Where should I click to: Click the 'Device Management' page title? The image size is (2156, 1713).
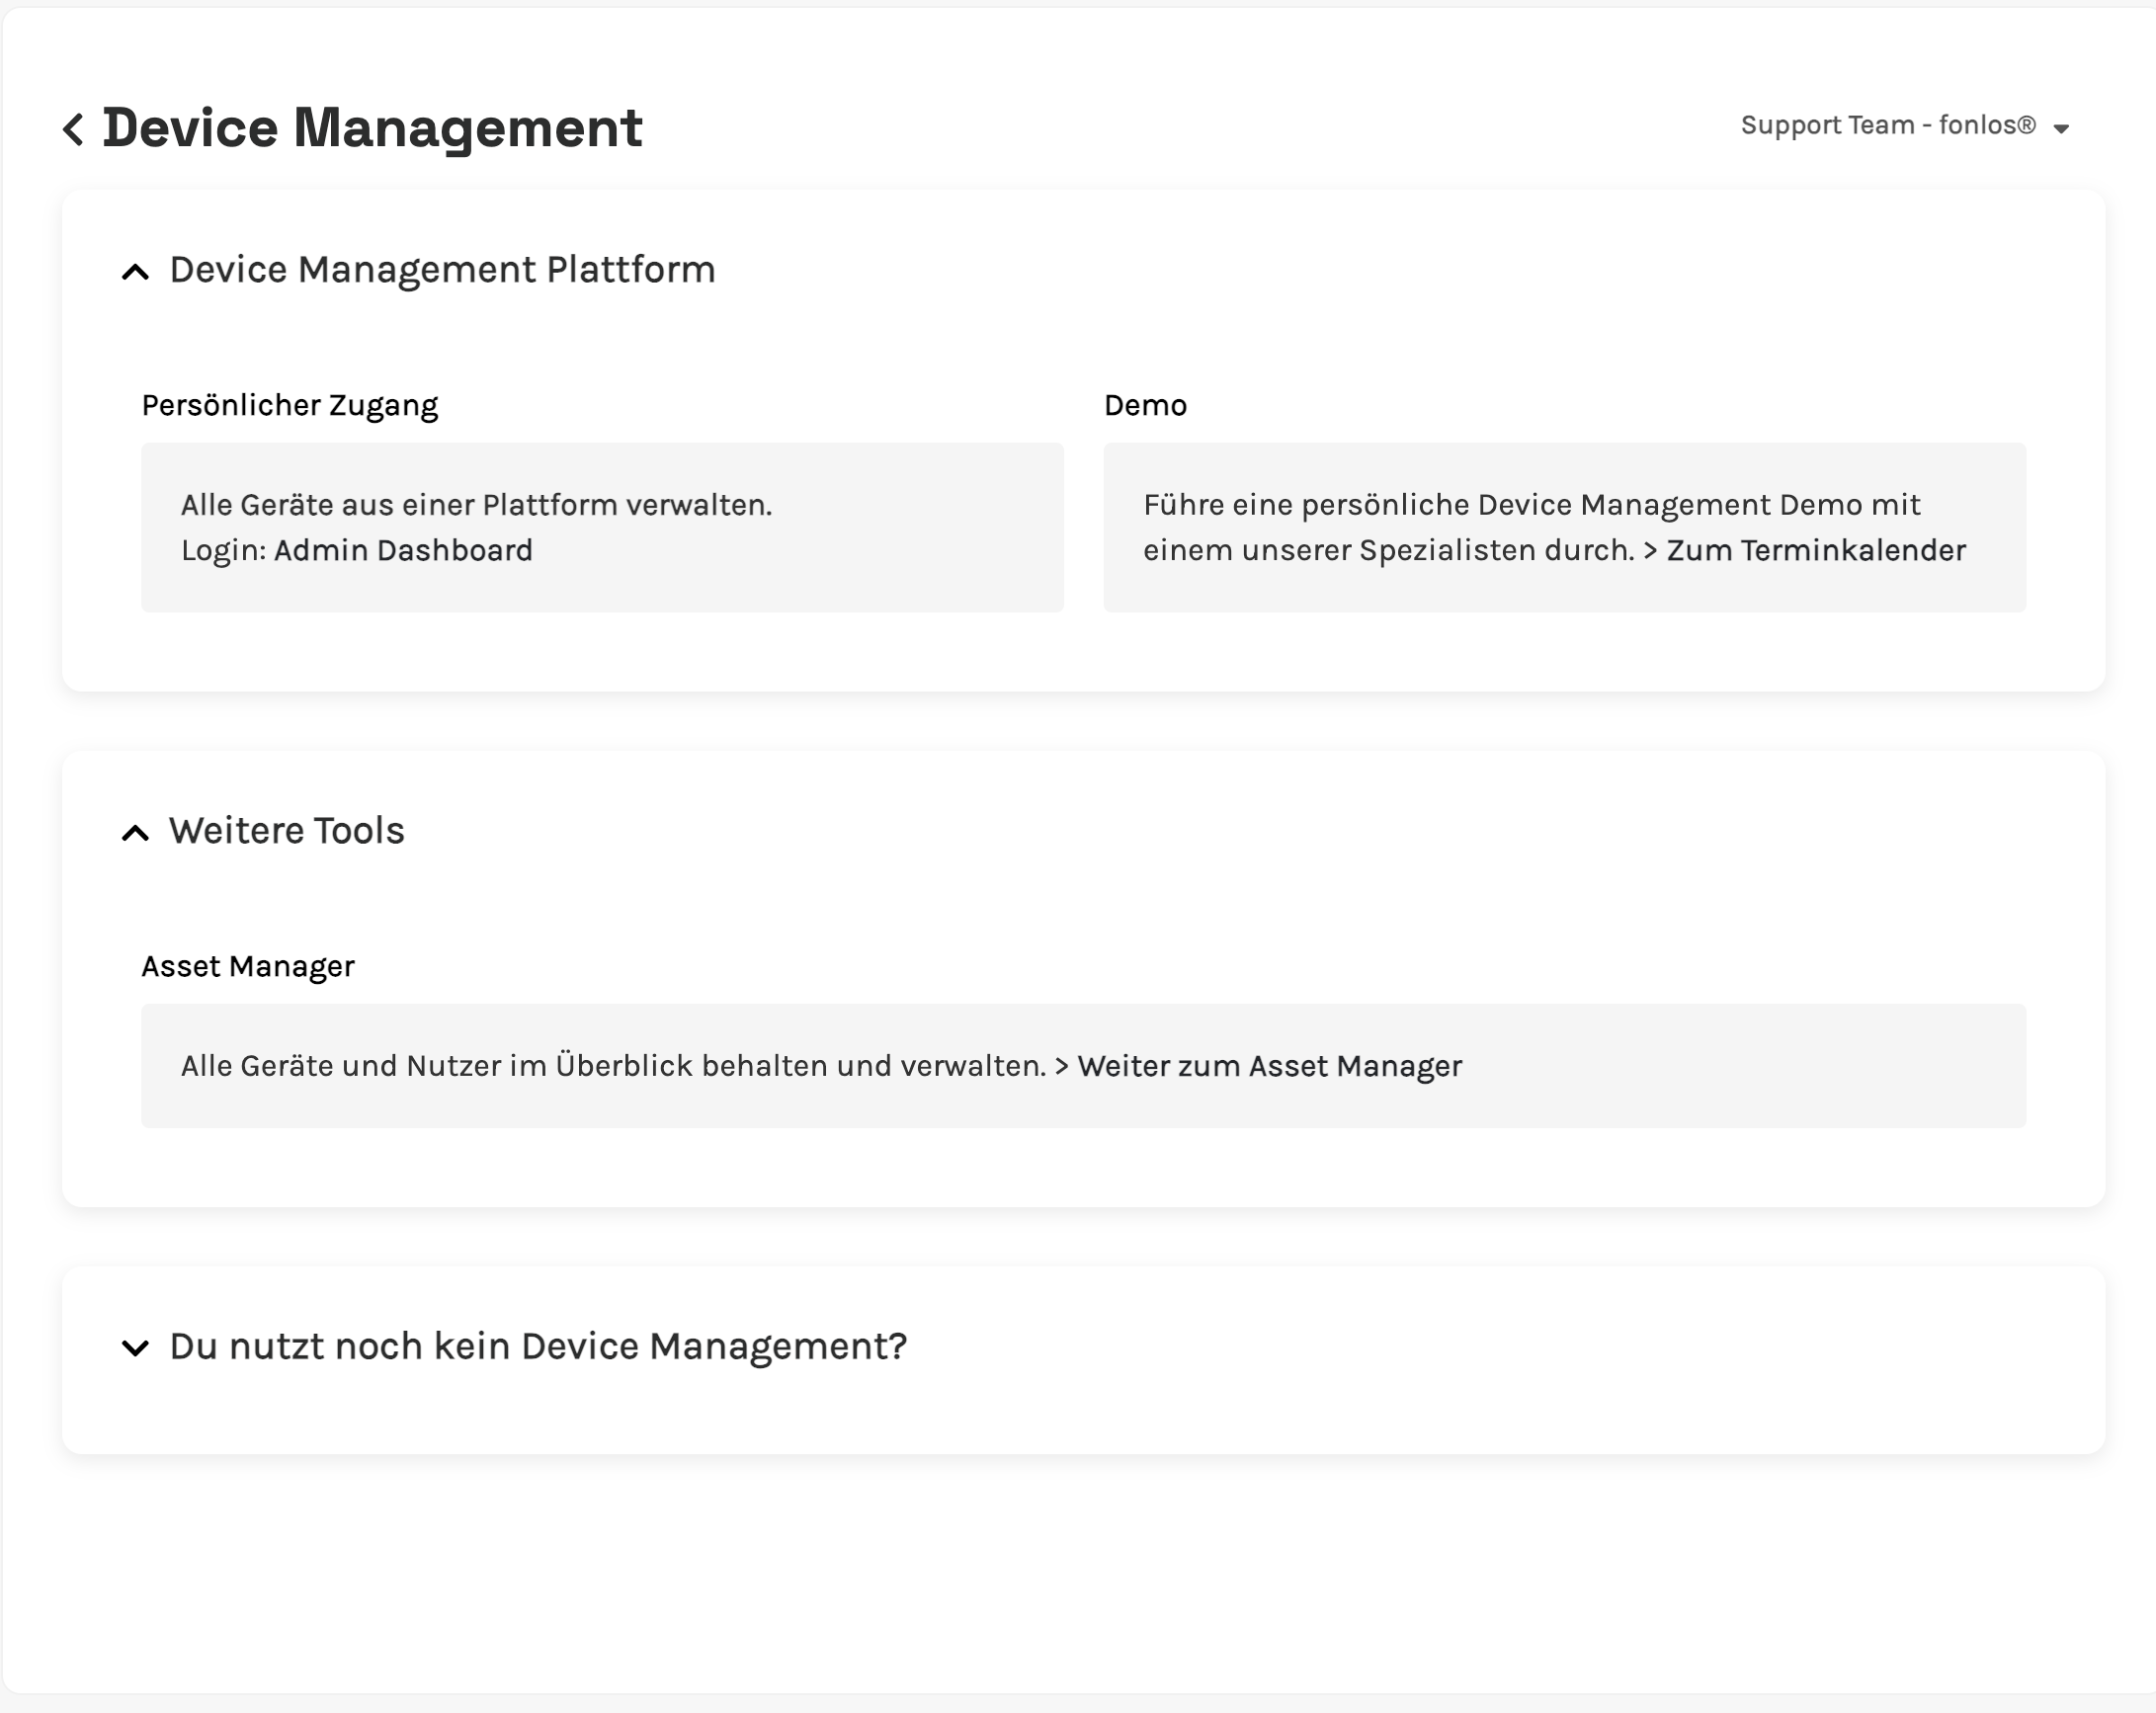tap(372, 129)
